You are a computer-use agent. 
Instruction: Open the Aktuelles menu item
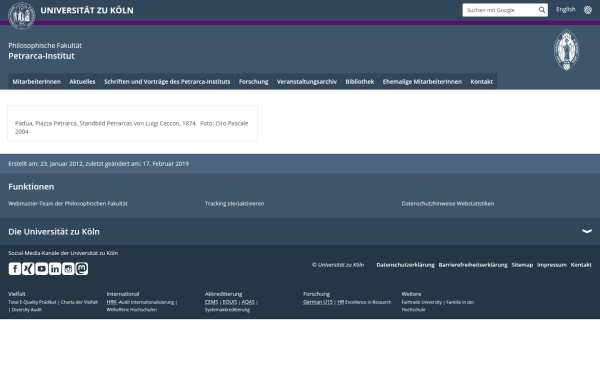click(82, 82)
